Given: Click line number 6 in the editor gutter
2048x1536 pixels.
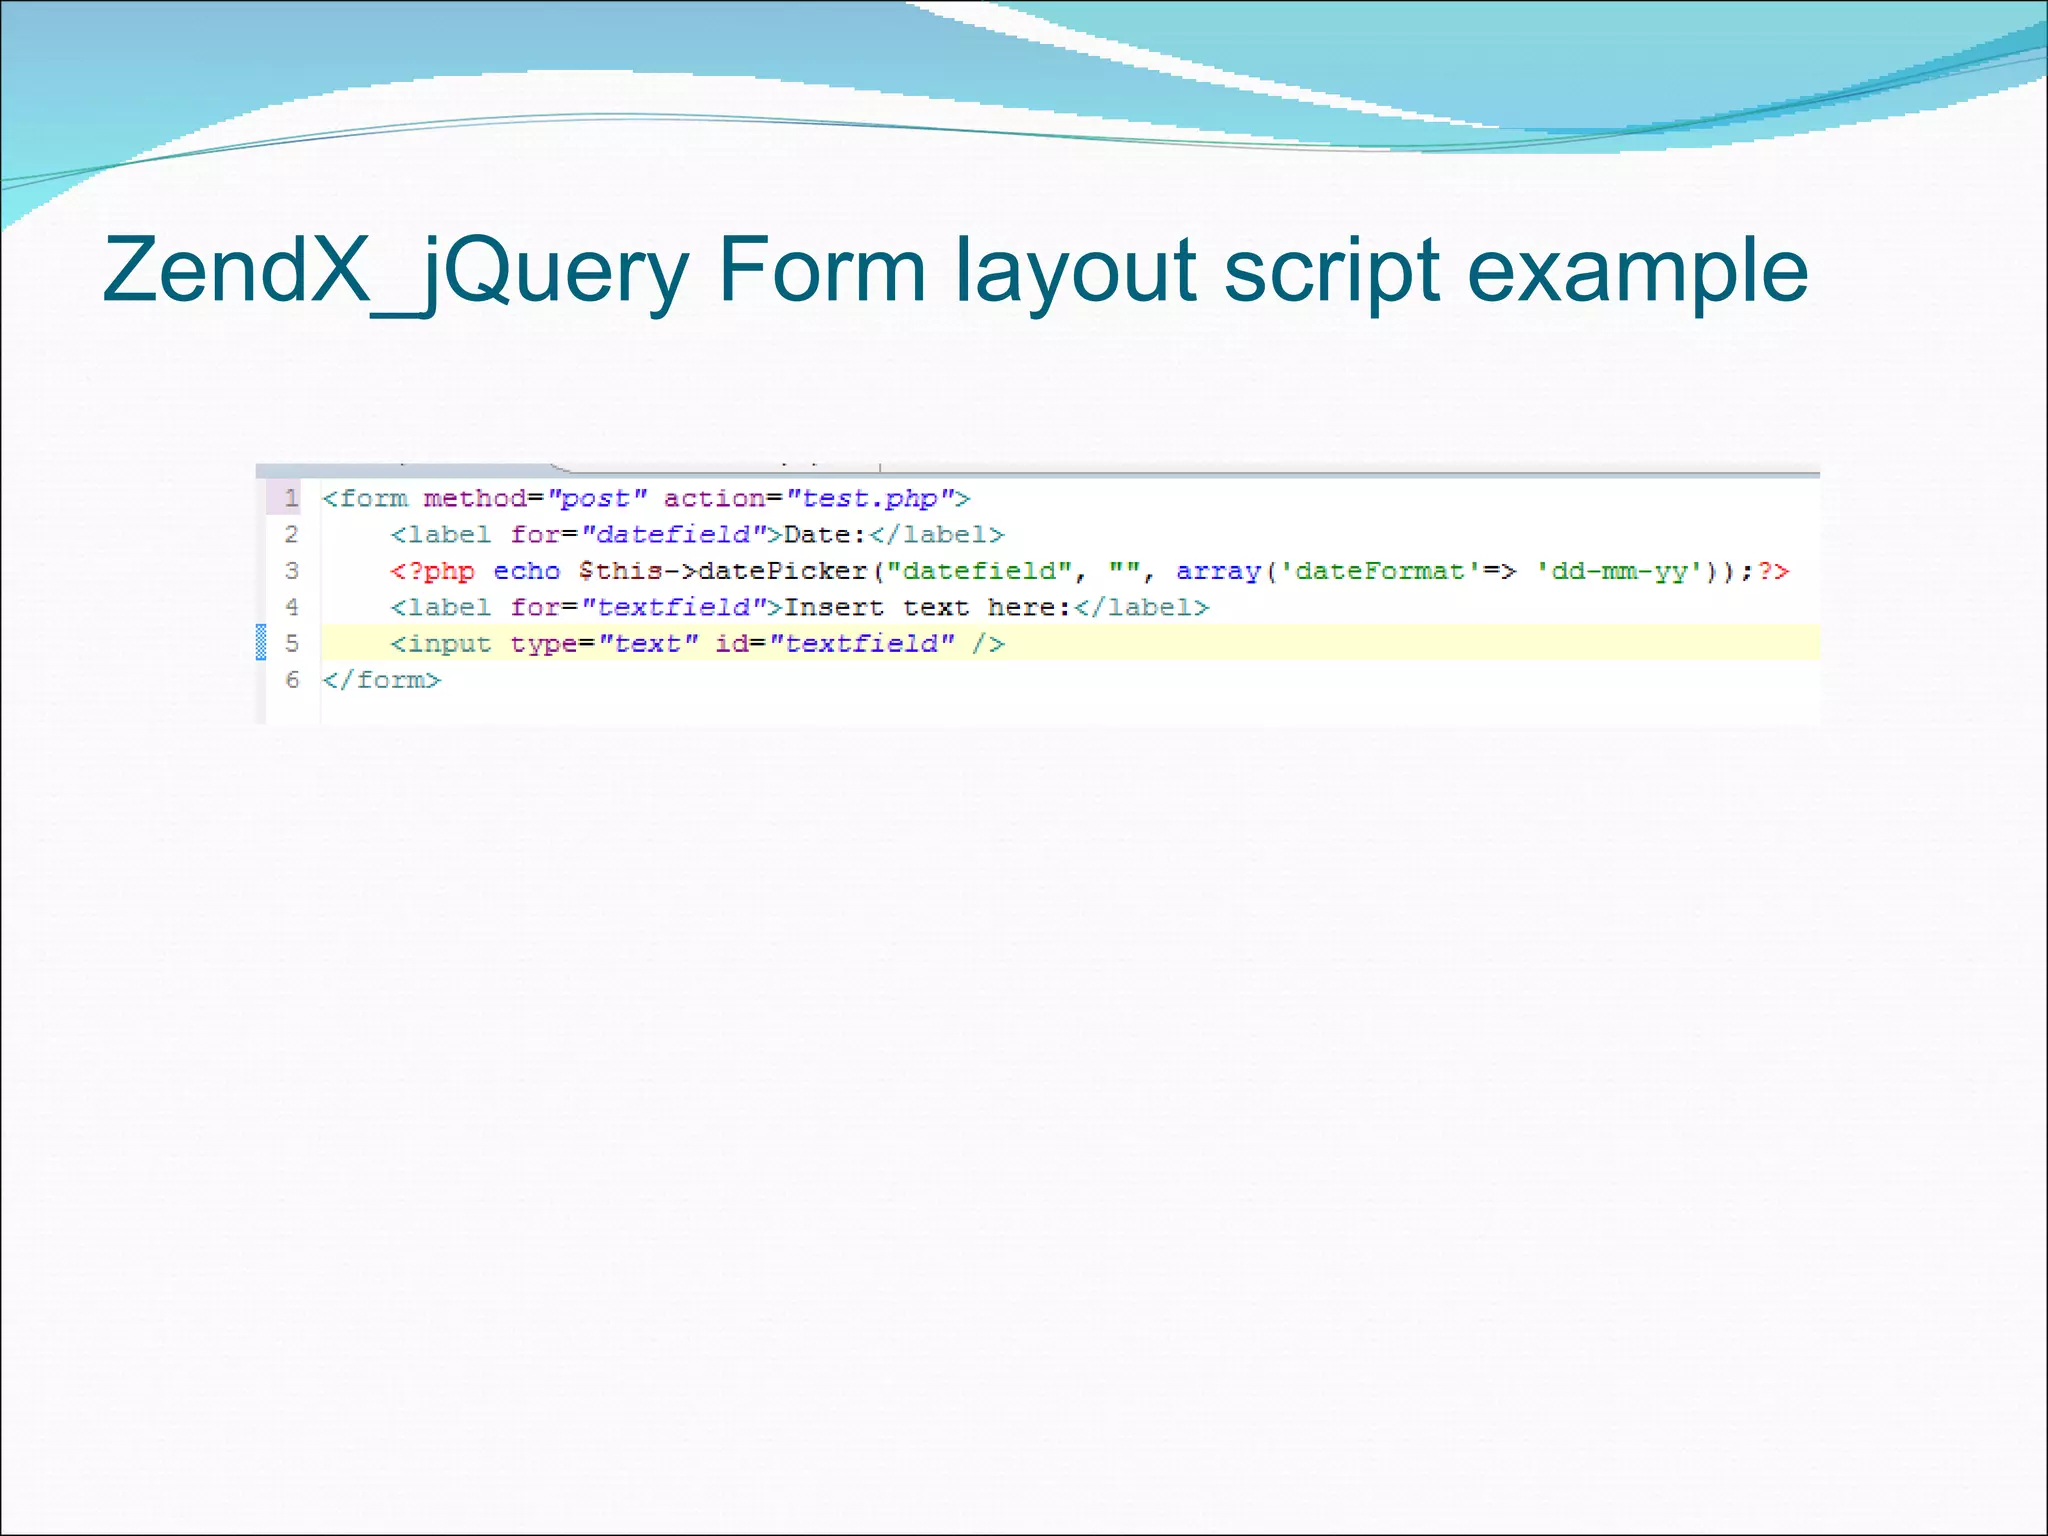Looking at the screenshot, I should tap(291, 680).
